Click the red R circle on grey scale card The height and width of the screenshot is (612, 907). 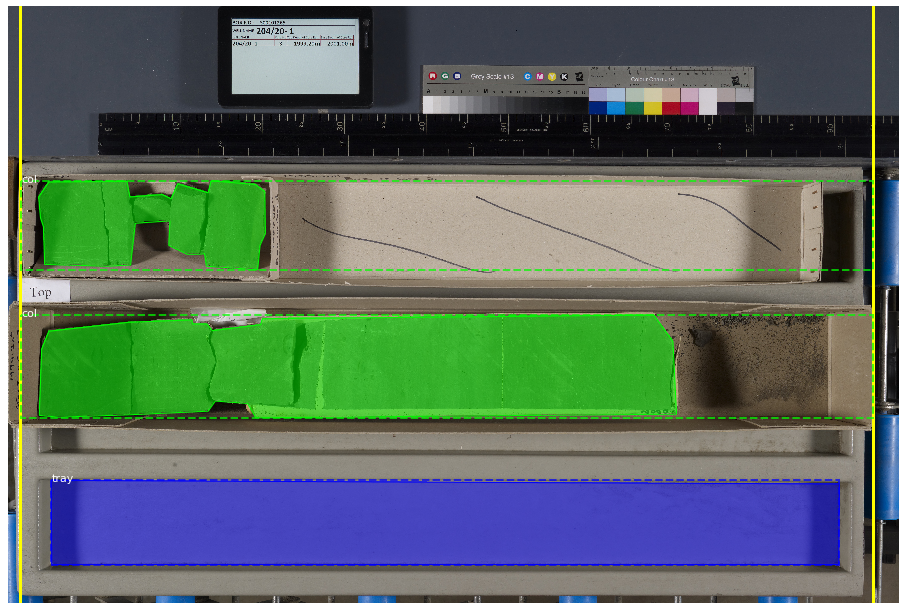click(432, 76)
